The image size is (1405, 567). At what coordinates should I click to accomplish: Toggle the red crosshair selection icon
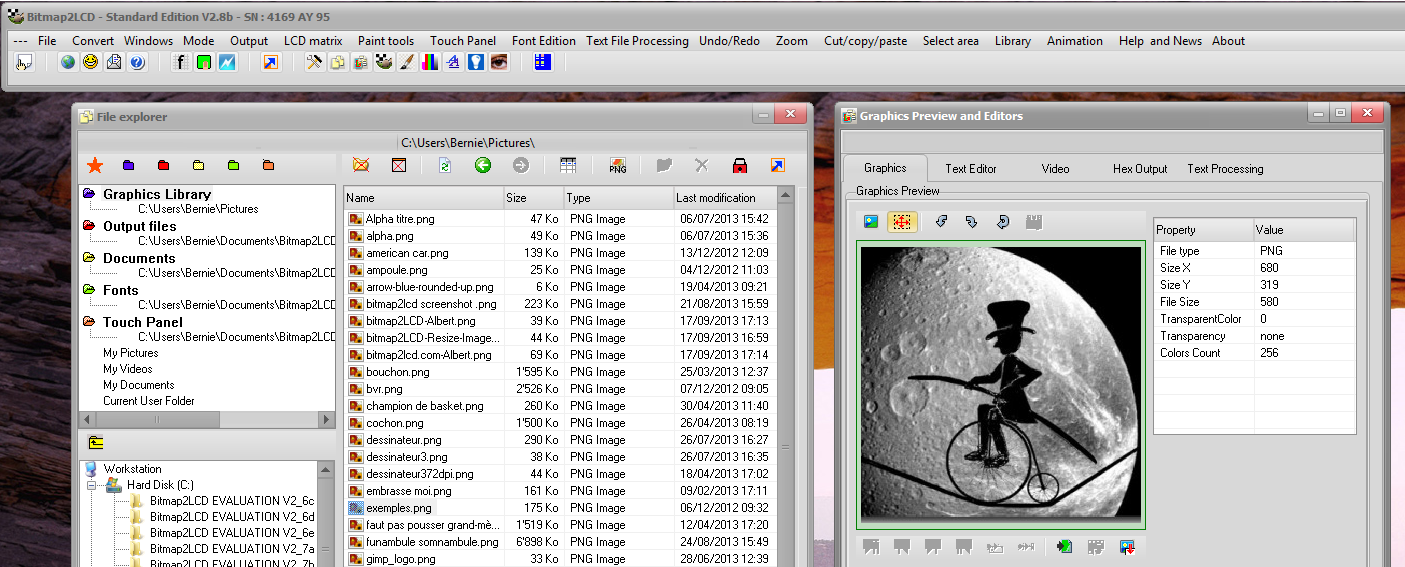(x=902, y=221)
